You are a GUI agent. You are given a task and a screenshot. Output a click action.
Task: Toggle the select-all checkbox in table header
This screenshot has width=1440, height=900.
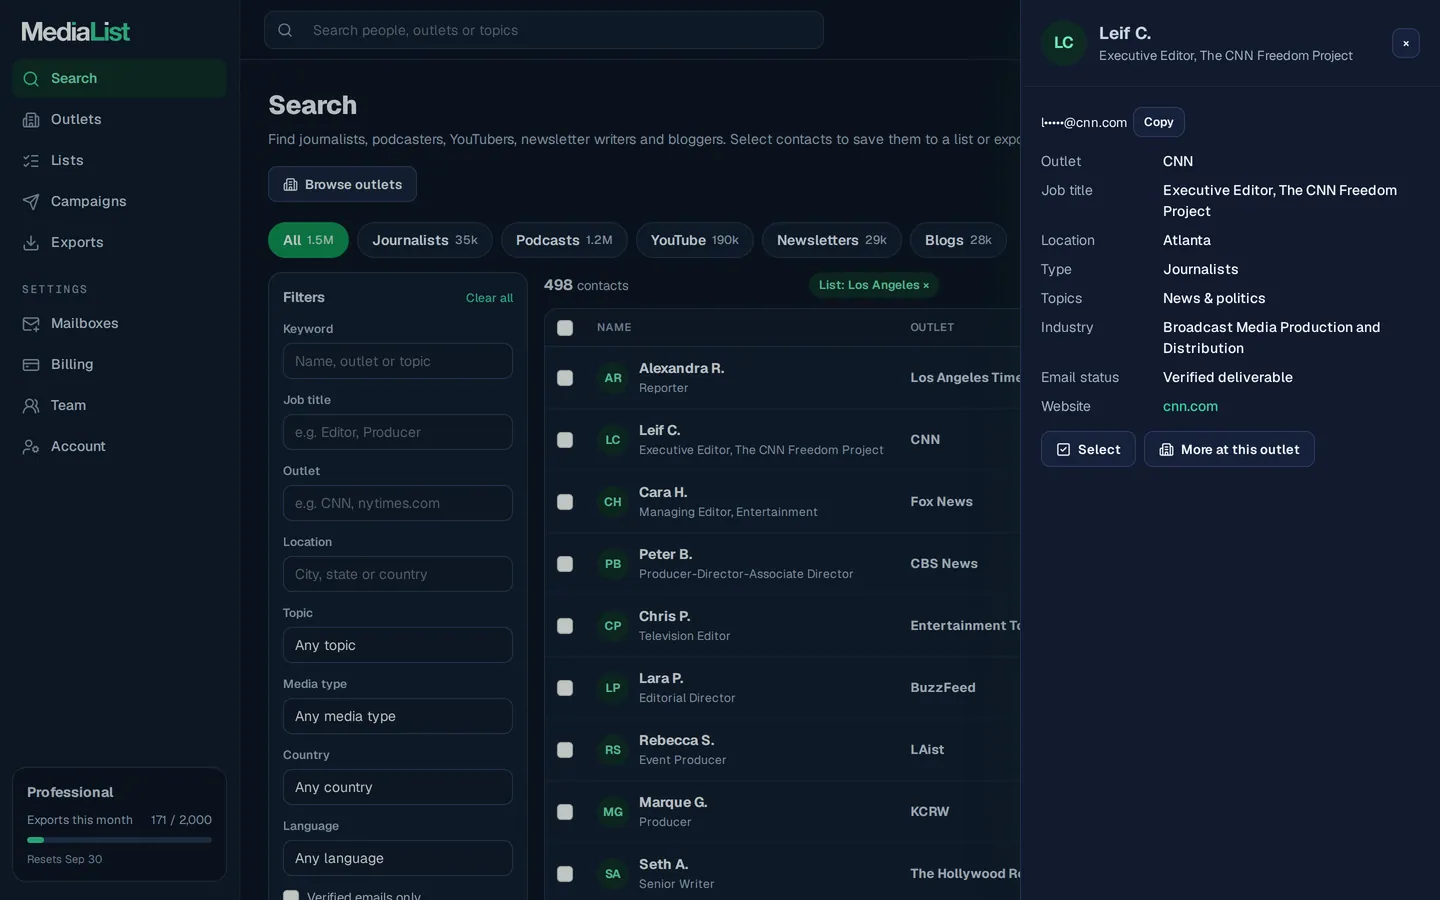click(565, 328)
